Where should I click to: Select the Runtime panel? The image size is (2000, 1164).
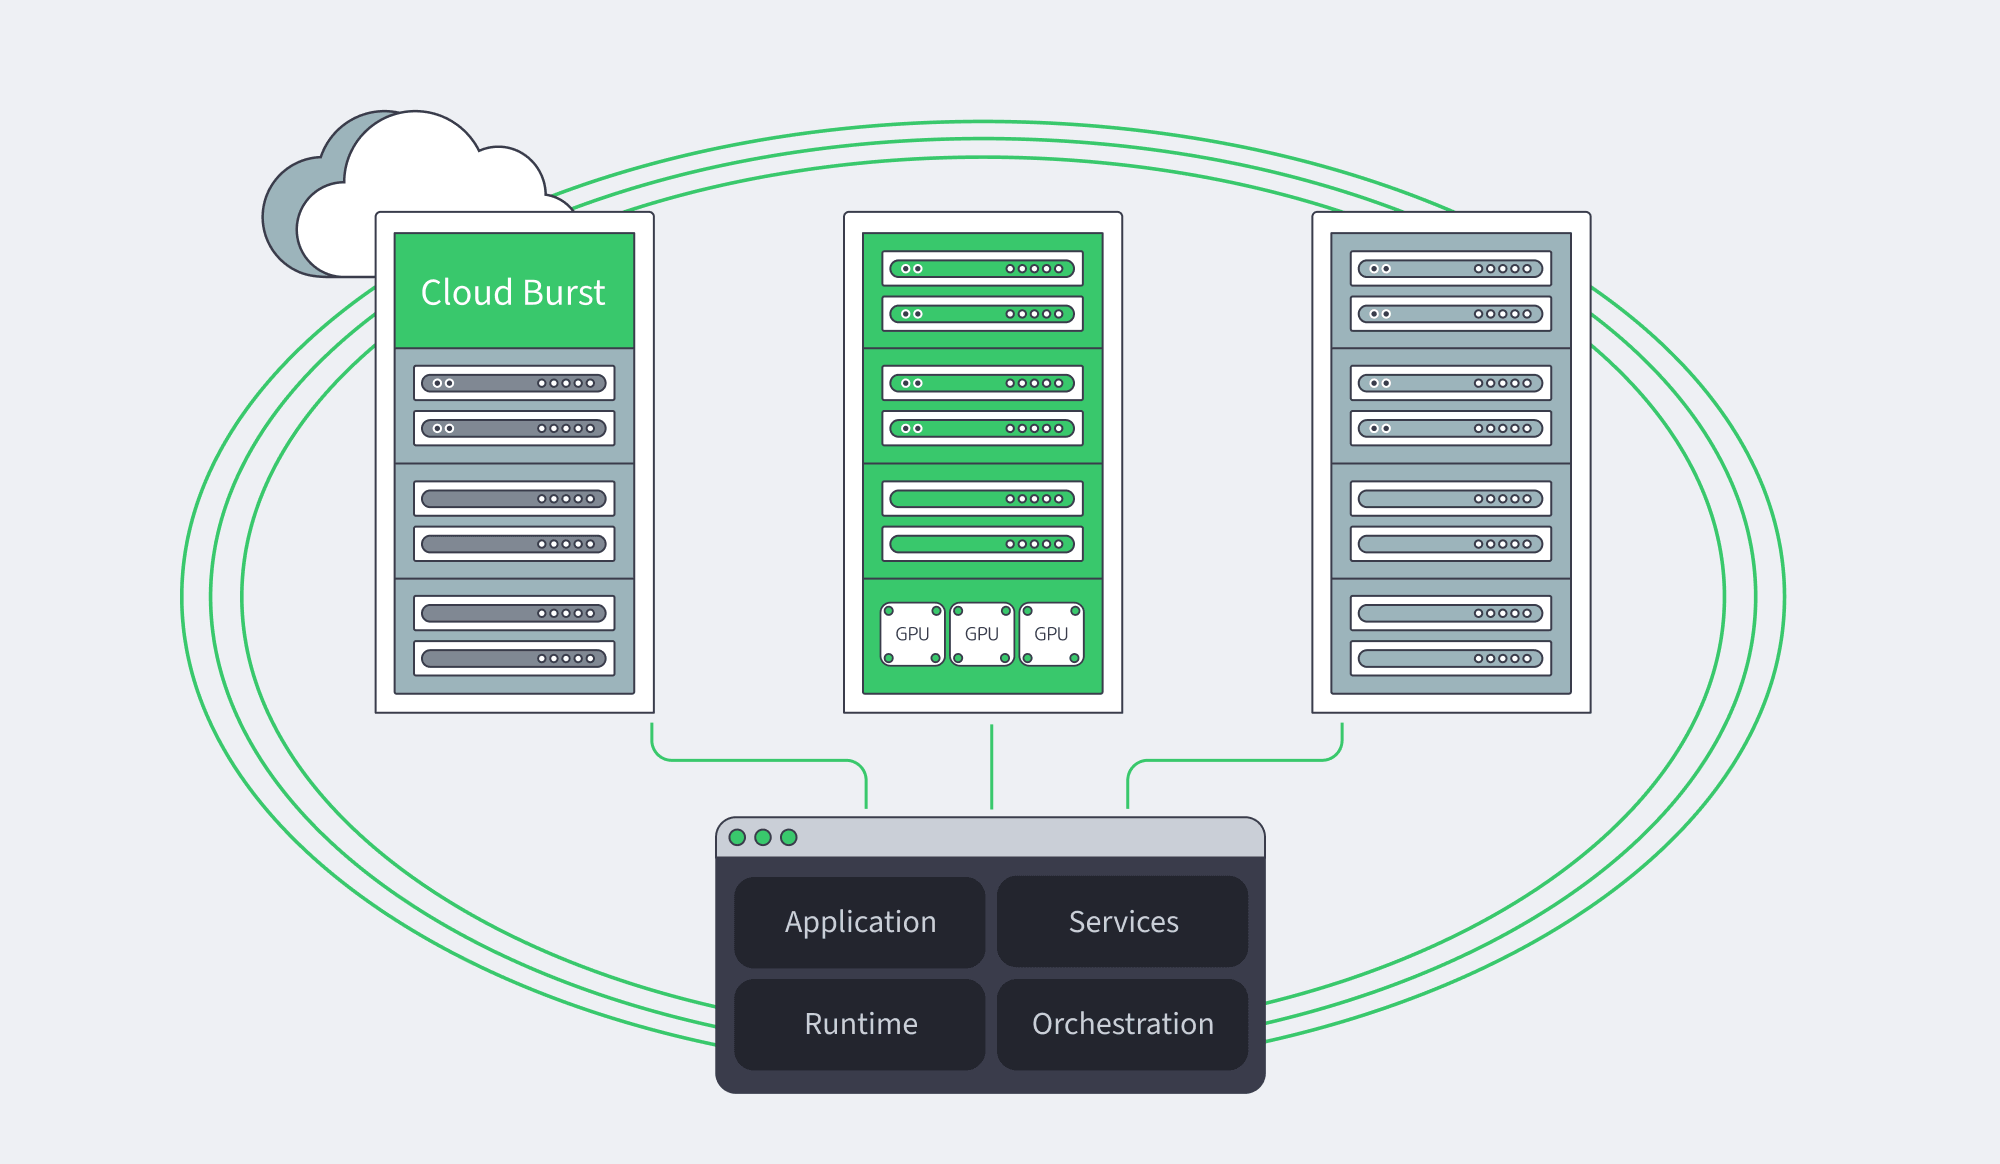(859, 1023)
